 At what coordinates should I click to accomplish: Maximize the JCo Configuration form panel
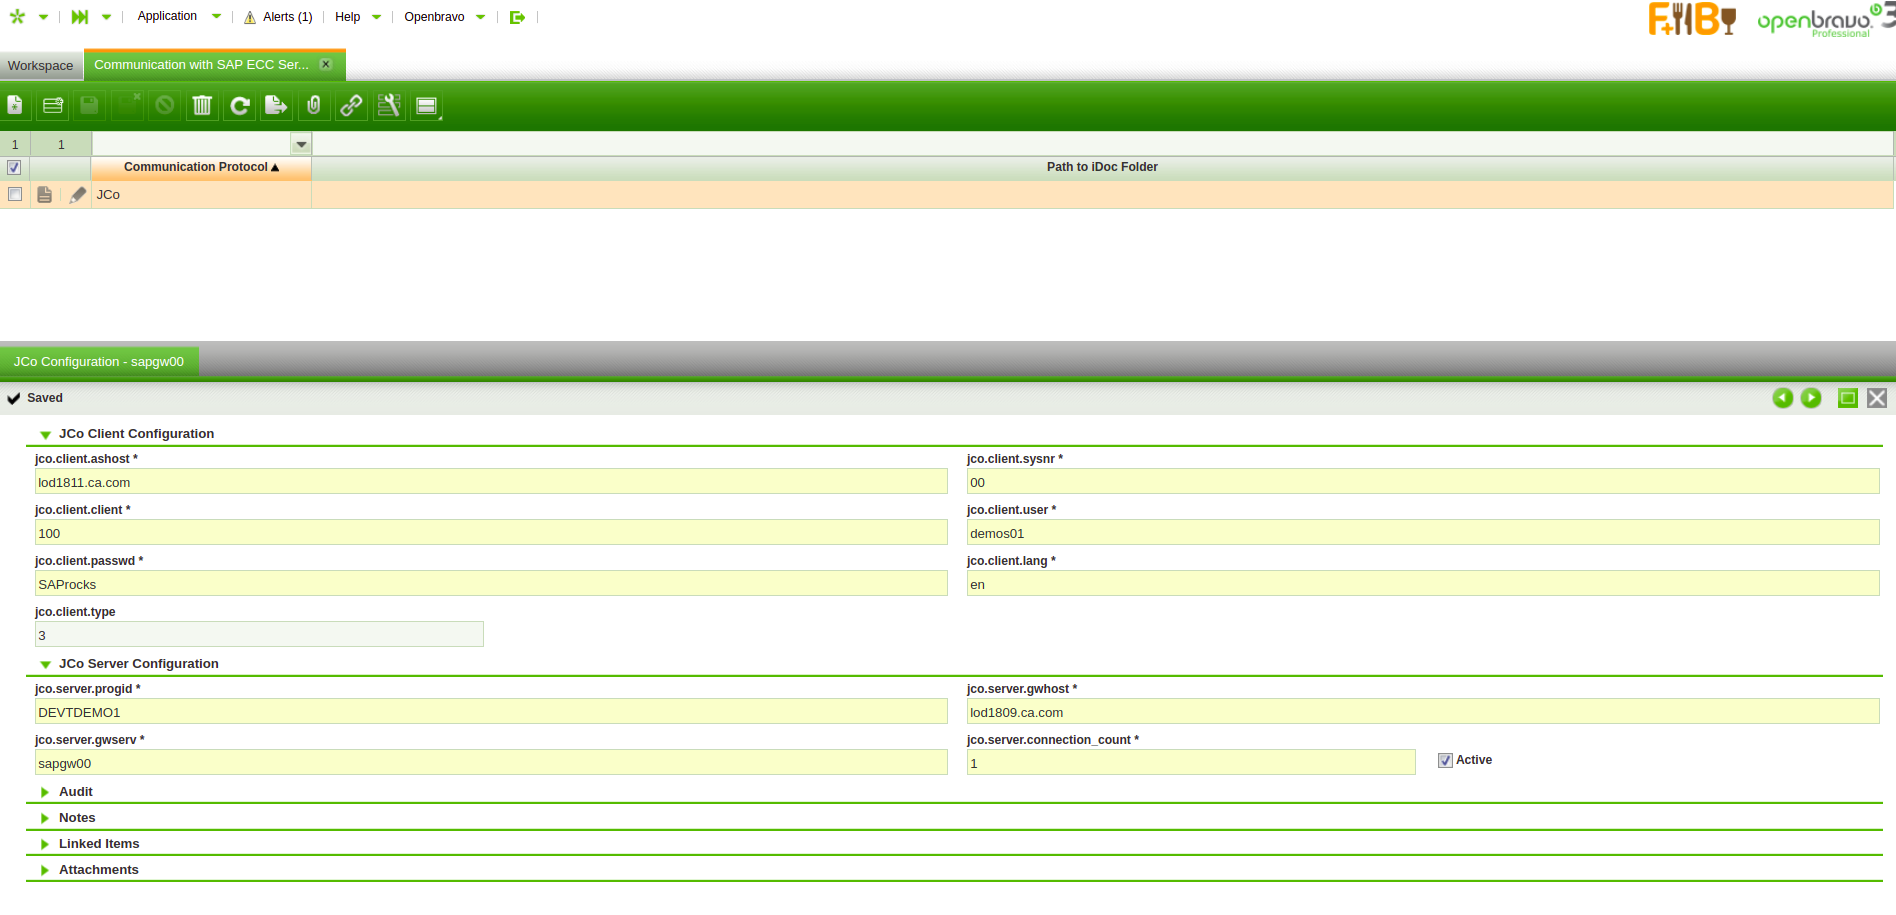pos(1848,398)
